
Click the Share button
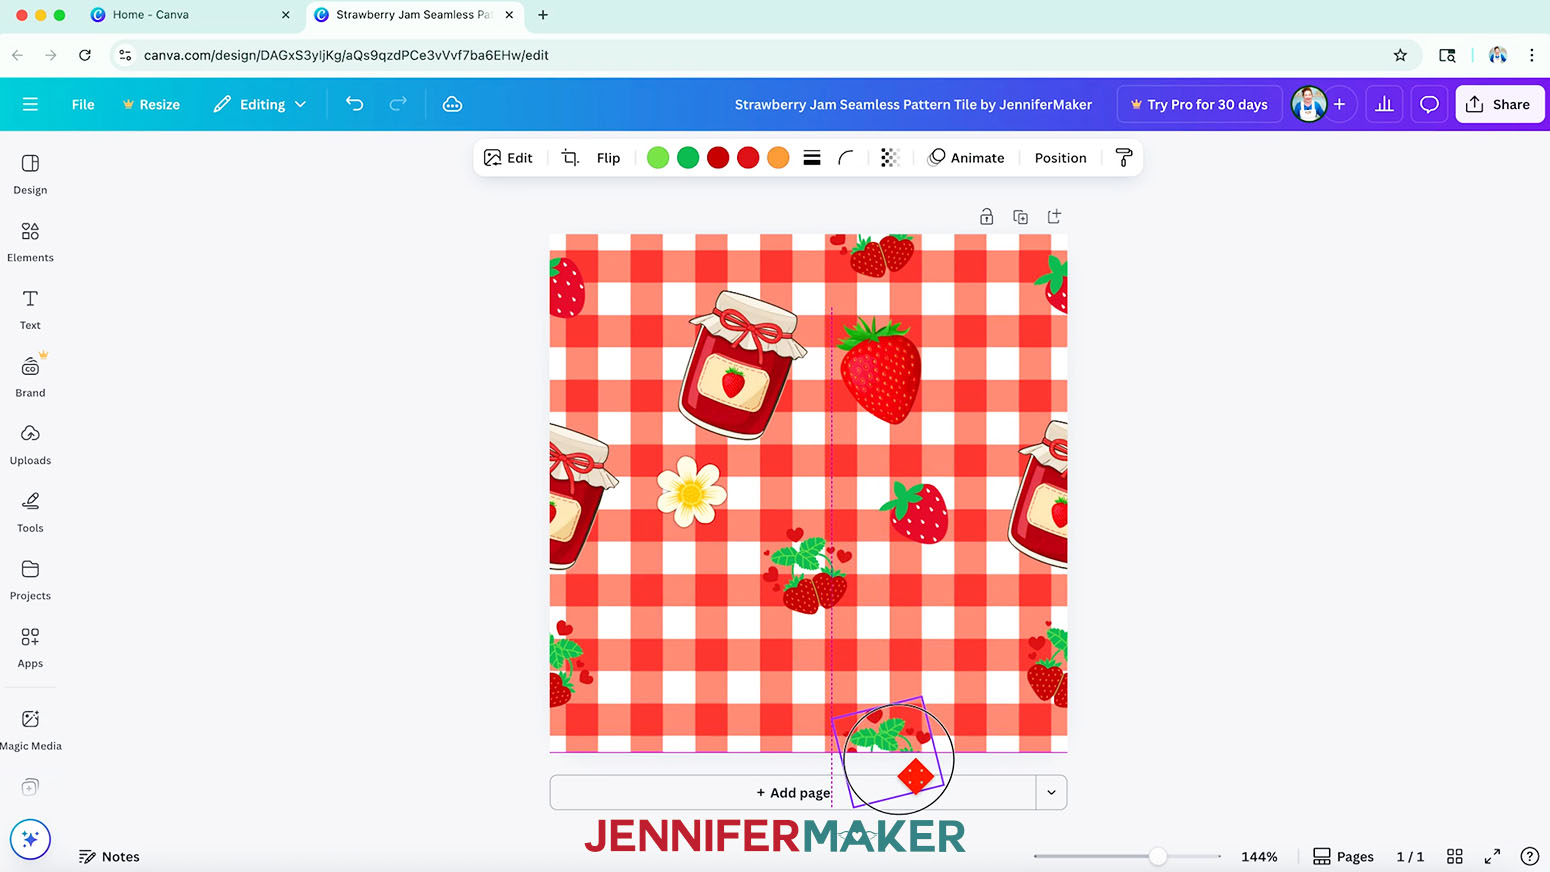coord(1499,104)
